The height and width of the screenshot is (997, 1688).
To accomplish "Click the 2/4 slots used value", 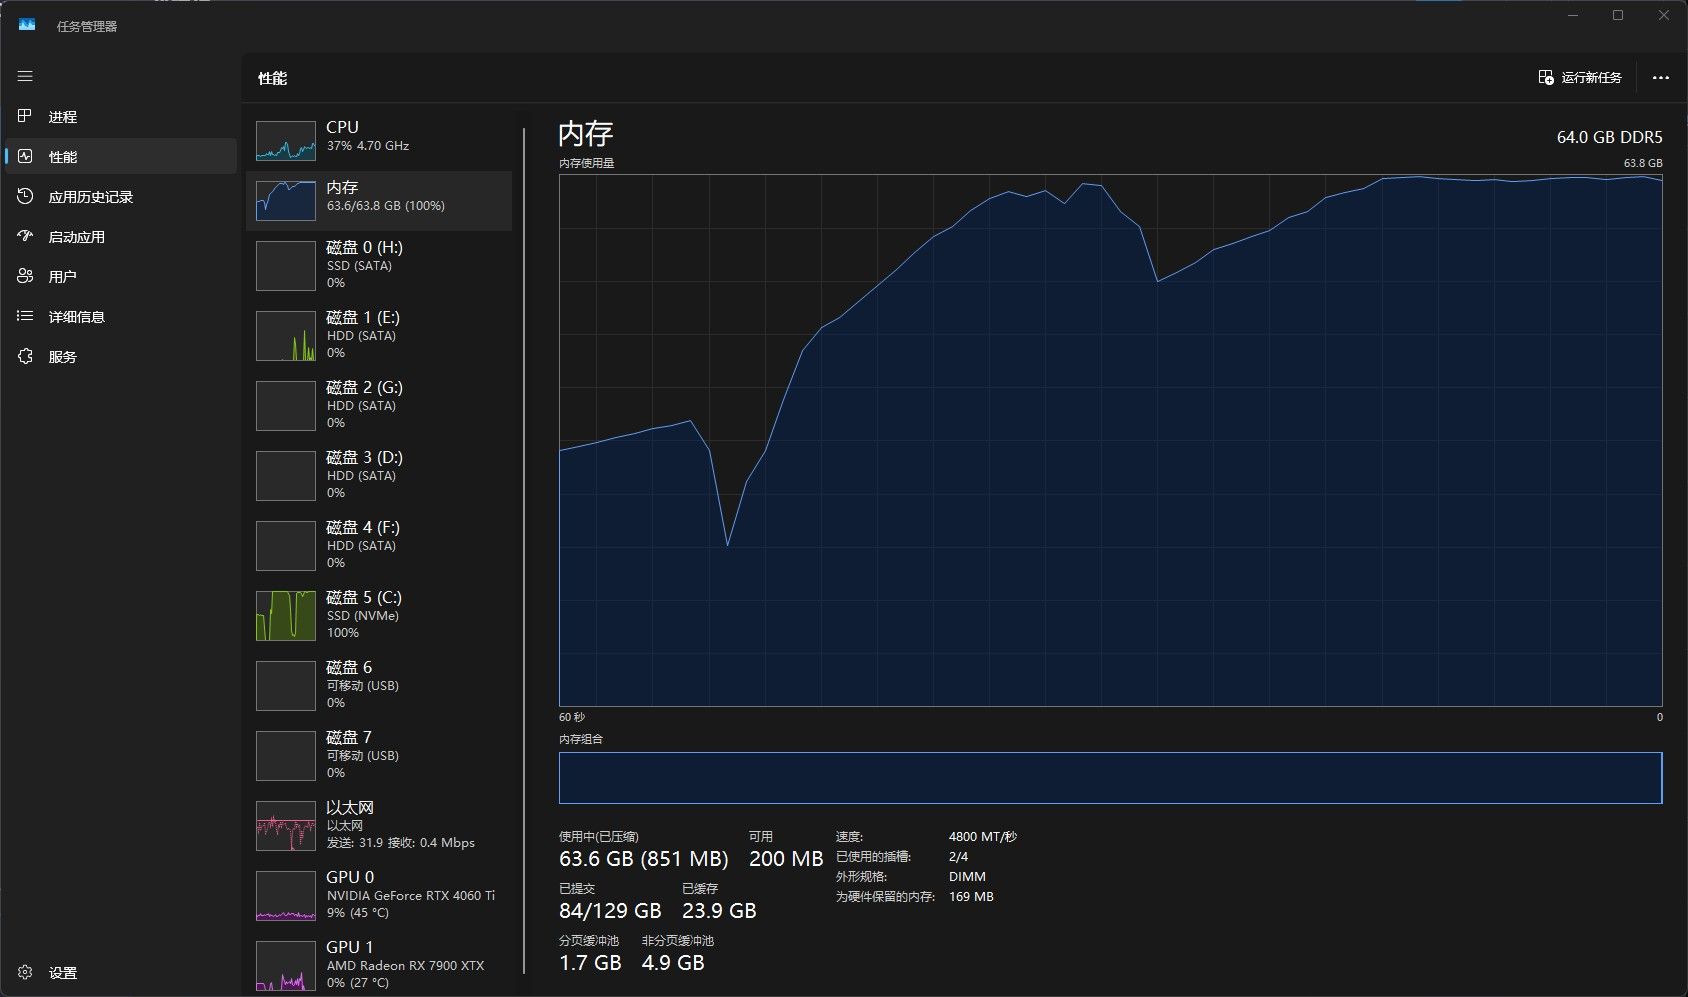I will 958,857.
